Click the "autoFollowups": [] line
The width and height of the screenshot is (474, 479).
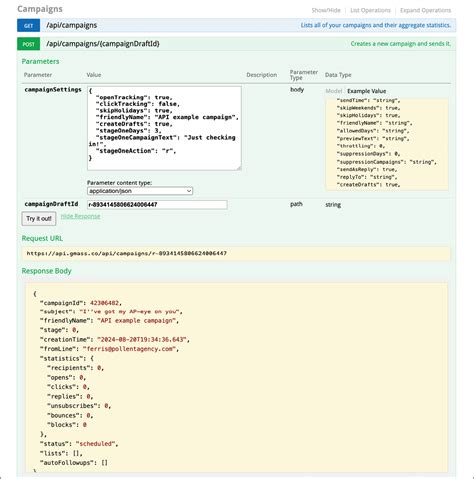click(74, 463)
